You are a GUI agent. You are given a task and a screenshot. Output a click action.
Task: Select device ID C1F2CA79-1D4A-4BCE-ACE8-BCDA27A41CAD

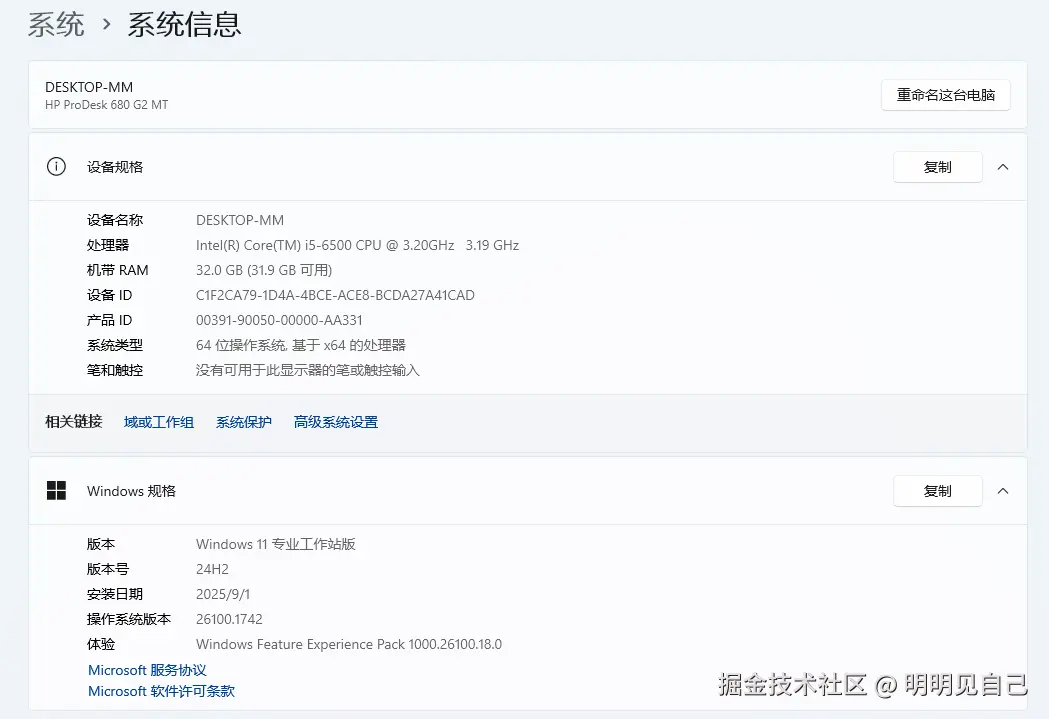(x=335, y=295)
